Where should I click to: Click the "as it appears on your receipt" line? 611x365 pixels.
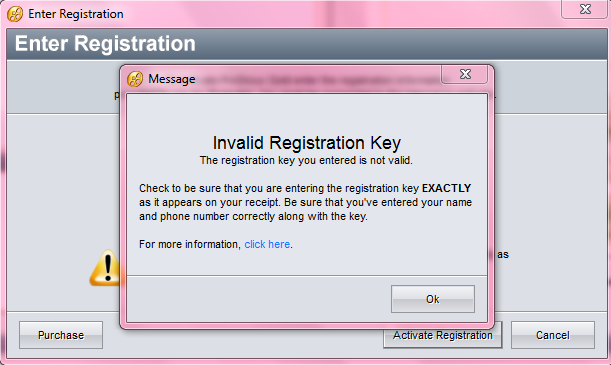point(306,203)
